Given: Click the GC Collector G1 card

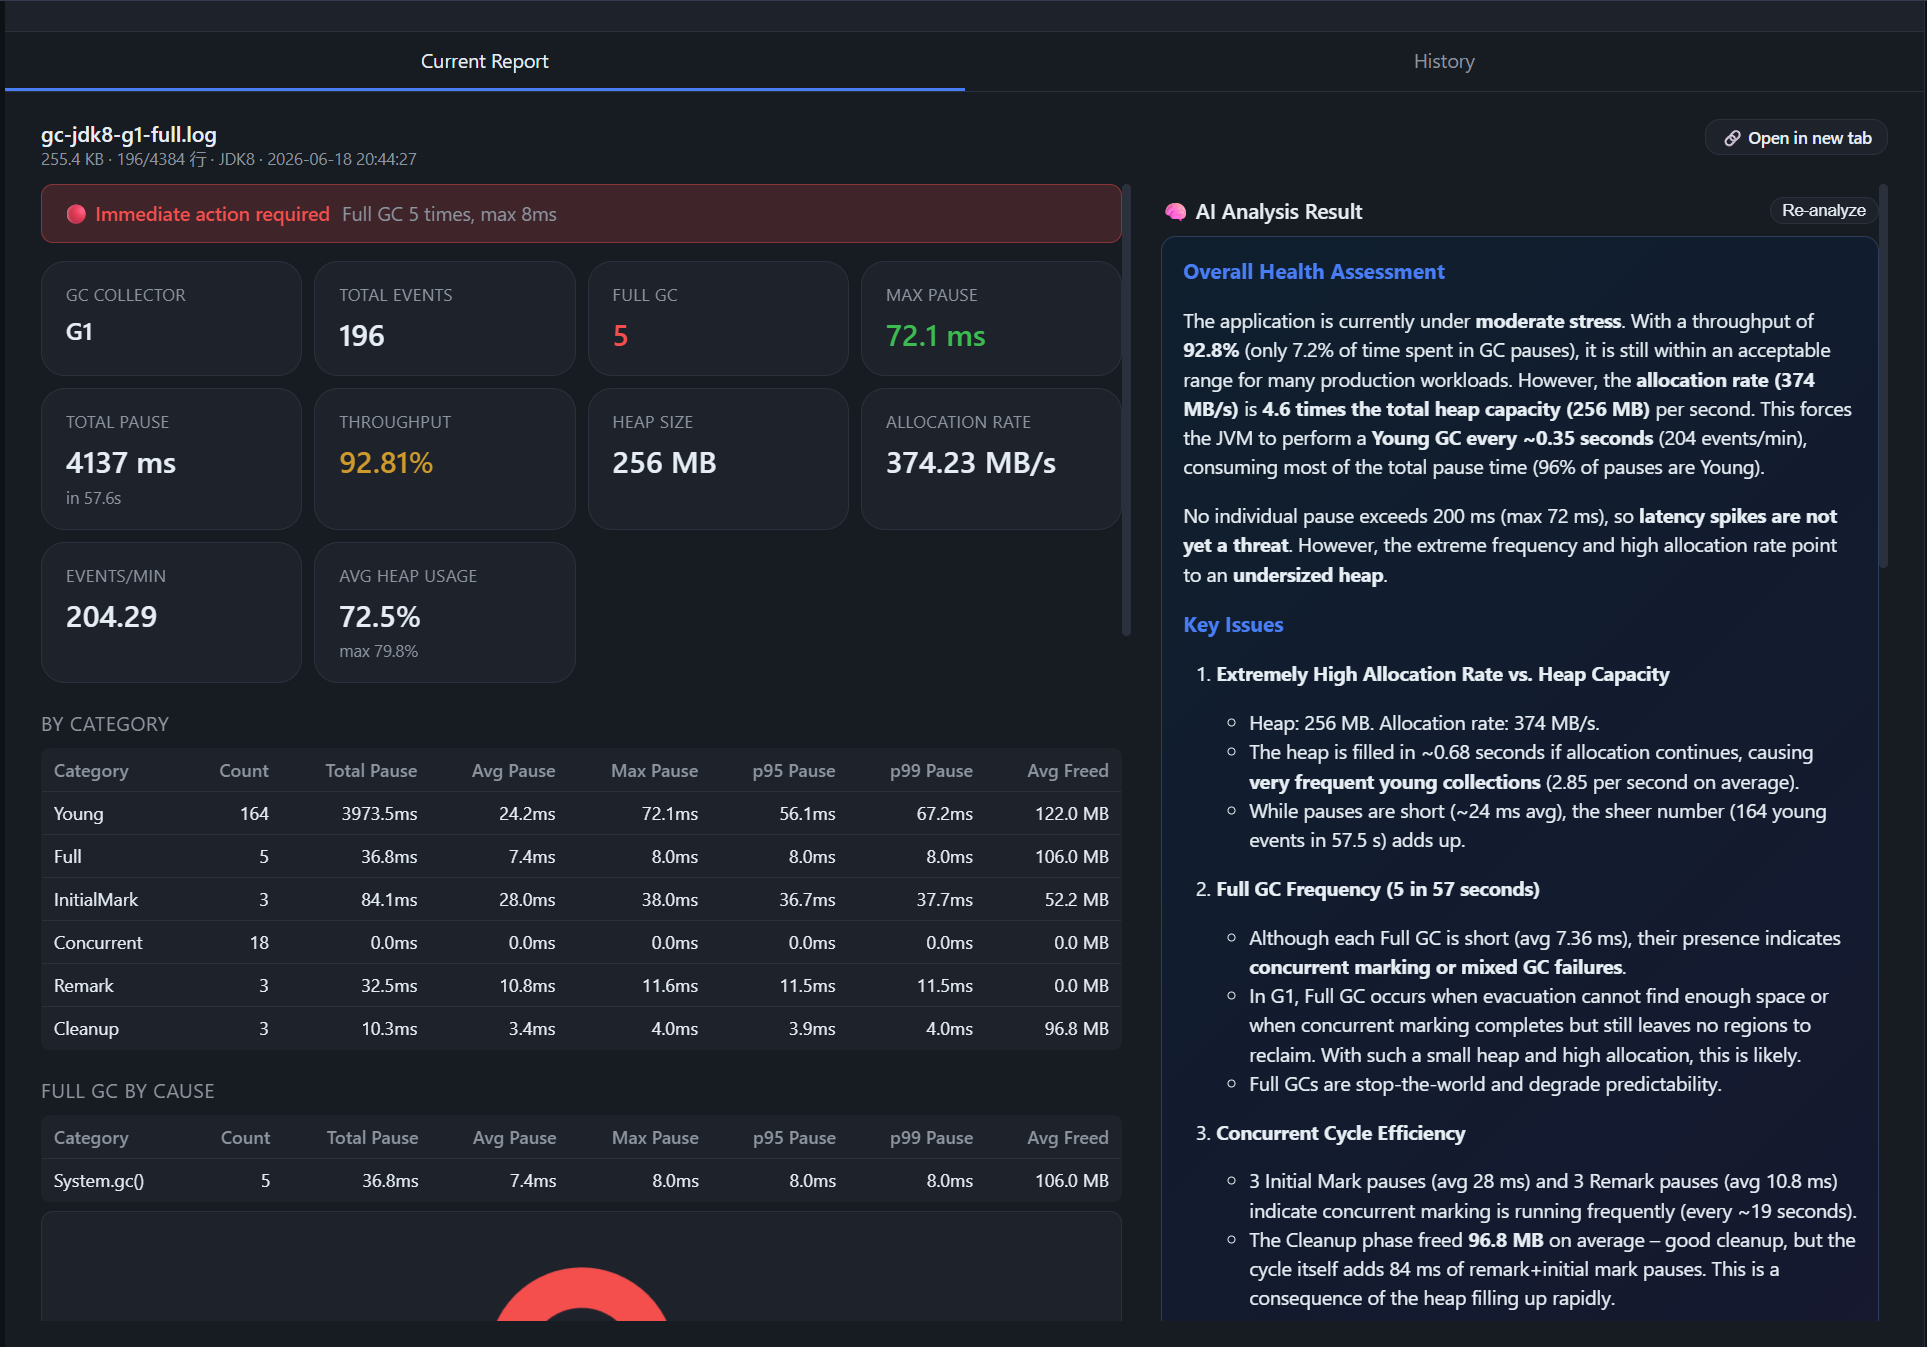Looking at the screenshot, I should coord(171,318).
